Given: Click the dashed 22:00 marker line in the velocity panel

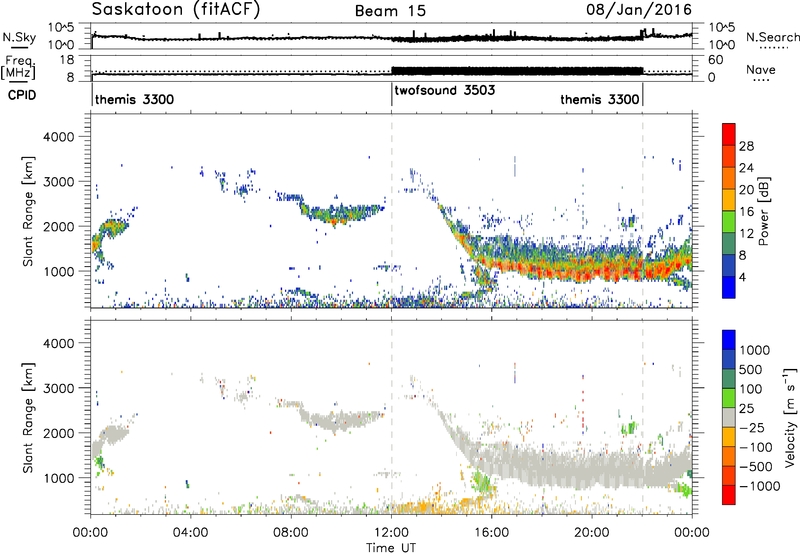Looking at the screenshot, I should click(x=643, y=416).
